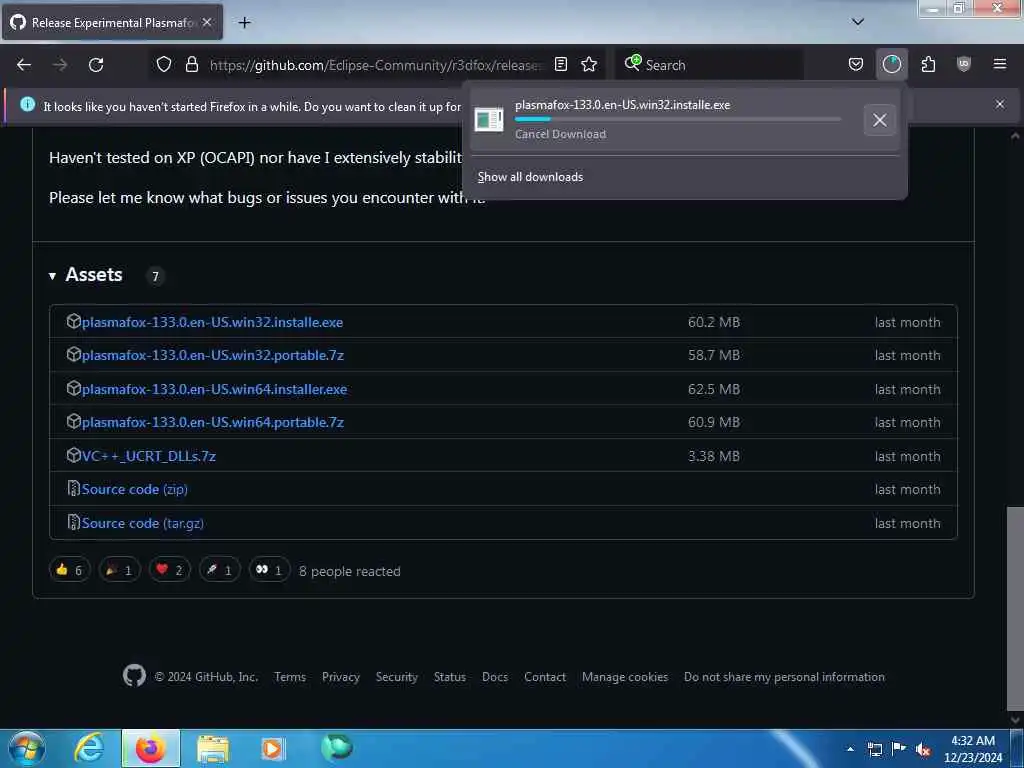This screenshot has height=768, width=1024.
Task: Toggle the rocket reaction
Action: tap(219, 570)
